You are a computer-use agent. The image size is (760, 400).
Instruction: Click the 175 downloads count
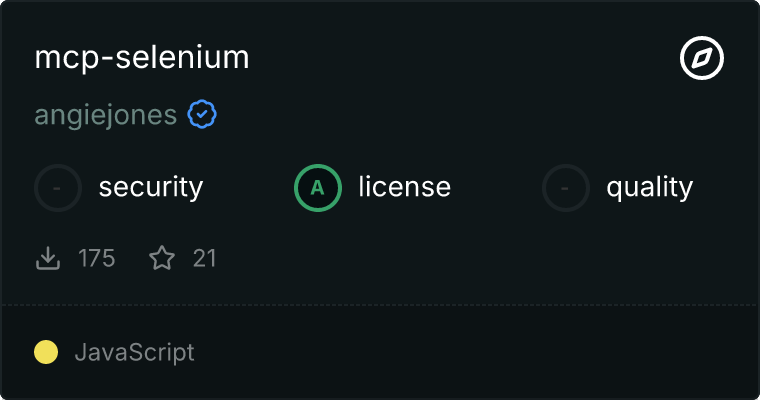coord(97,259)
